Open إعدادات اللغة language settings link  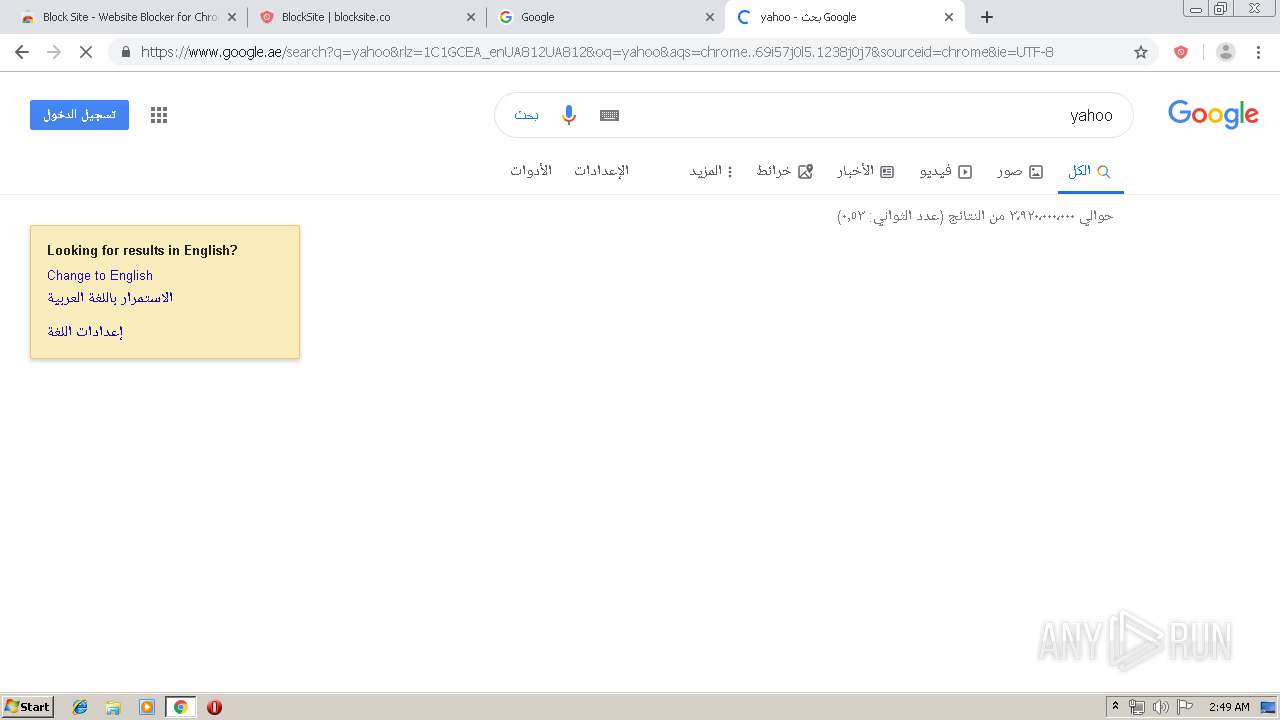coord(85,331)
